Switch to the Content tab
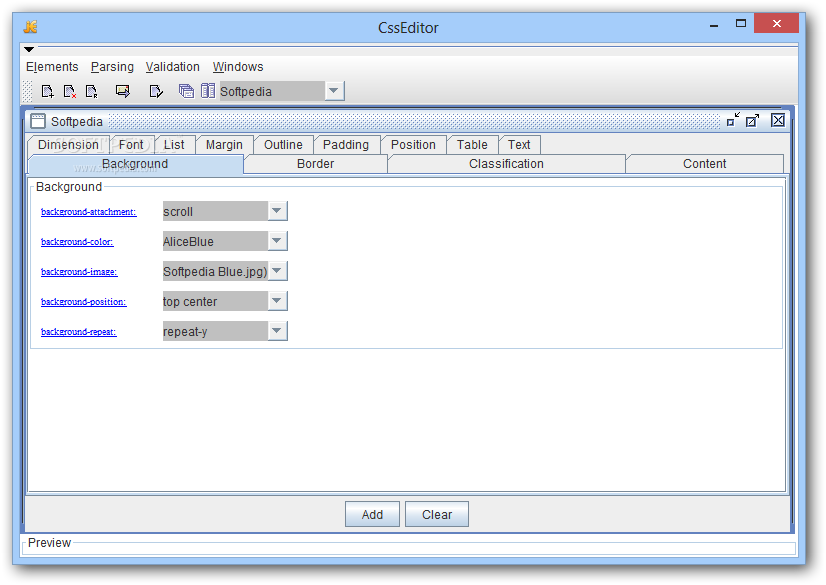 (705, 164)
